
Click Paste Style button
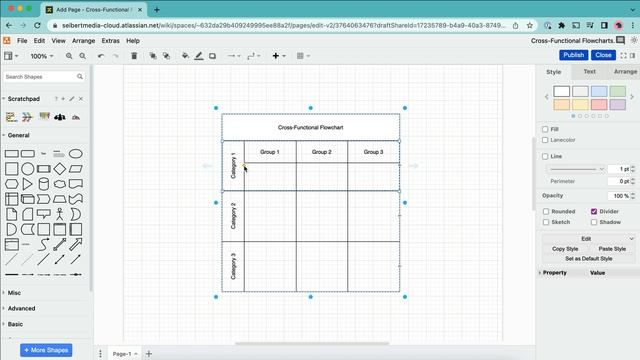(612, 249)
